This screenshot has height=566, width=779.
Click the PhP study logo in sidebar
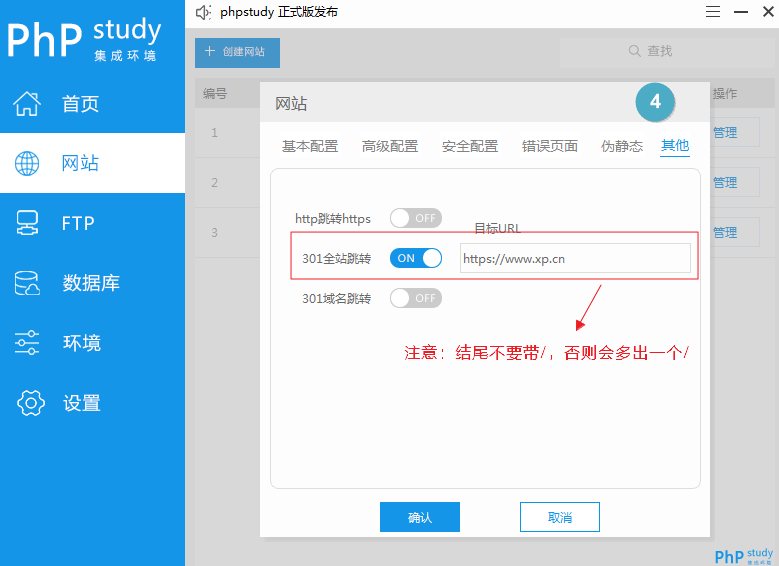pyautogui.click(x=84, y=39)
